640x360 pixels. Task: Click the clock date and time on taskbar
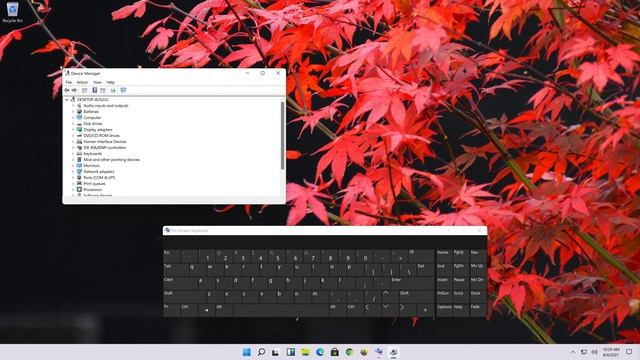(611, 352)
